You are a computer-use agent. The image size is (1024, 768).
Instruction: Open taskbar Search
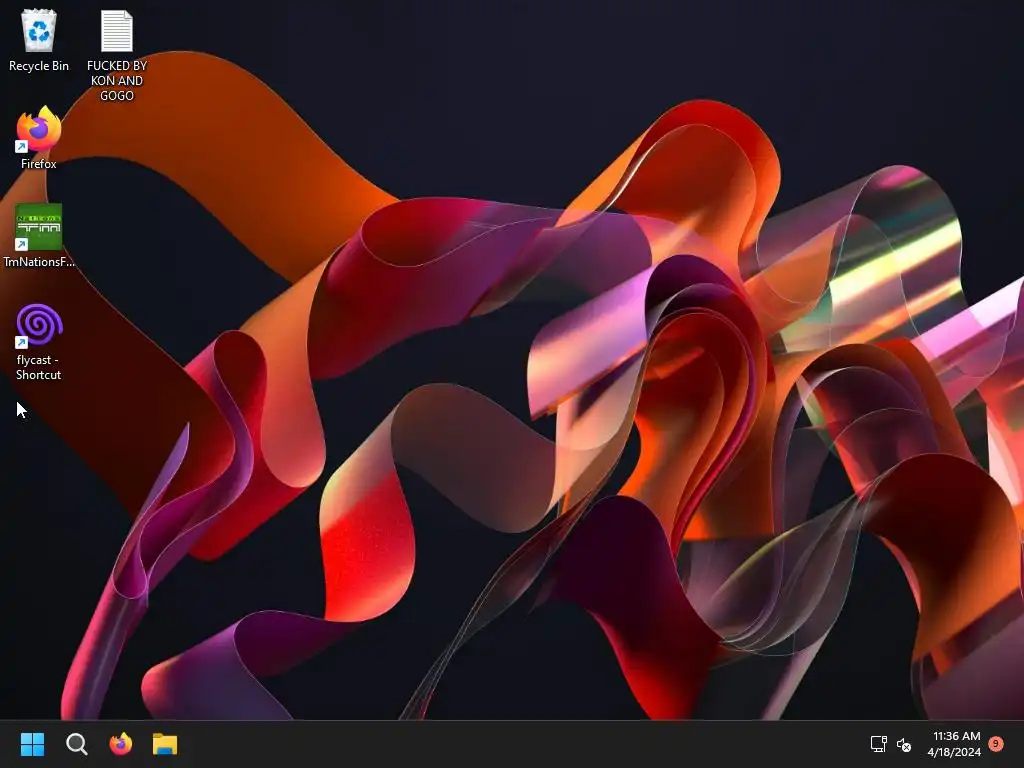pos(76,744)
